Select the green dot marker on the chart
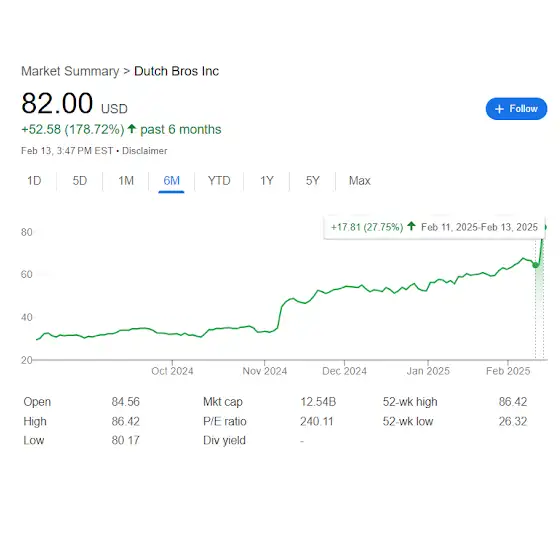 pyautogui.click(x=535, y=265)
